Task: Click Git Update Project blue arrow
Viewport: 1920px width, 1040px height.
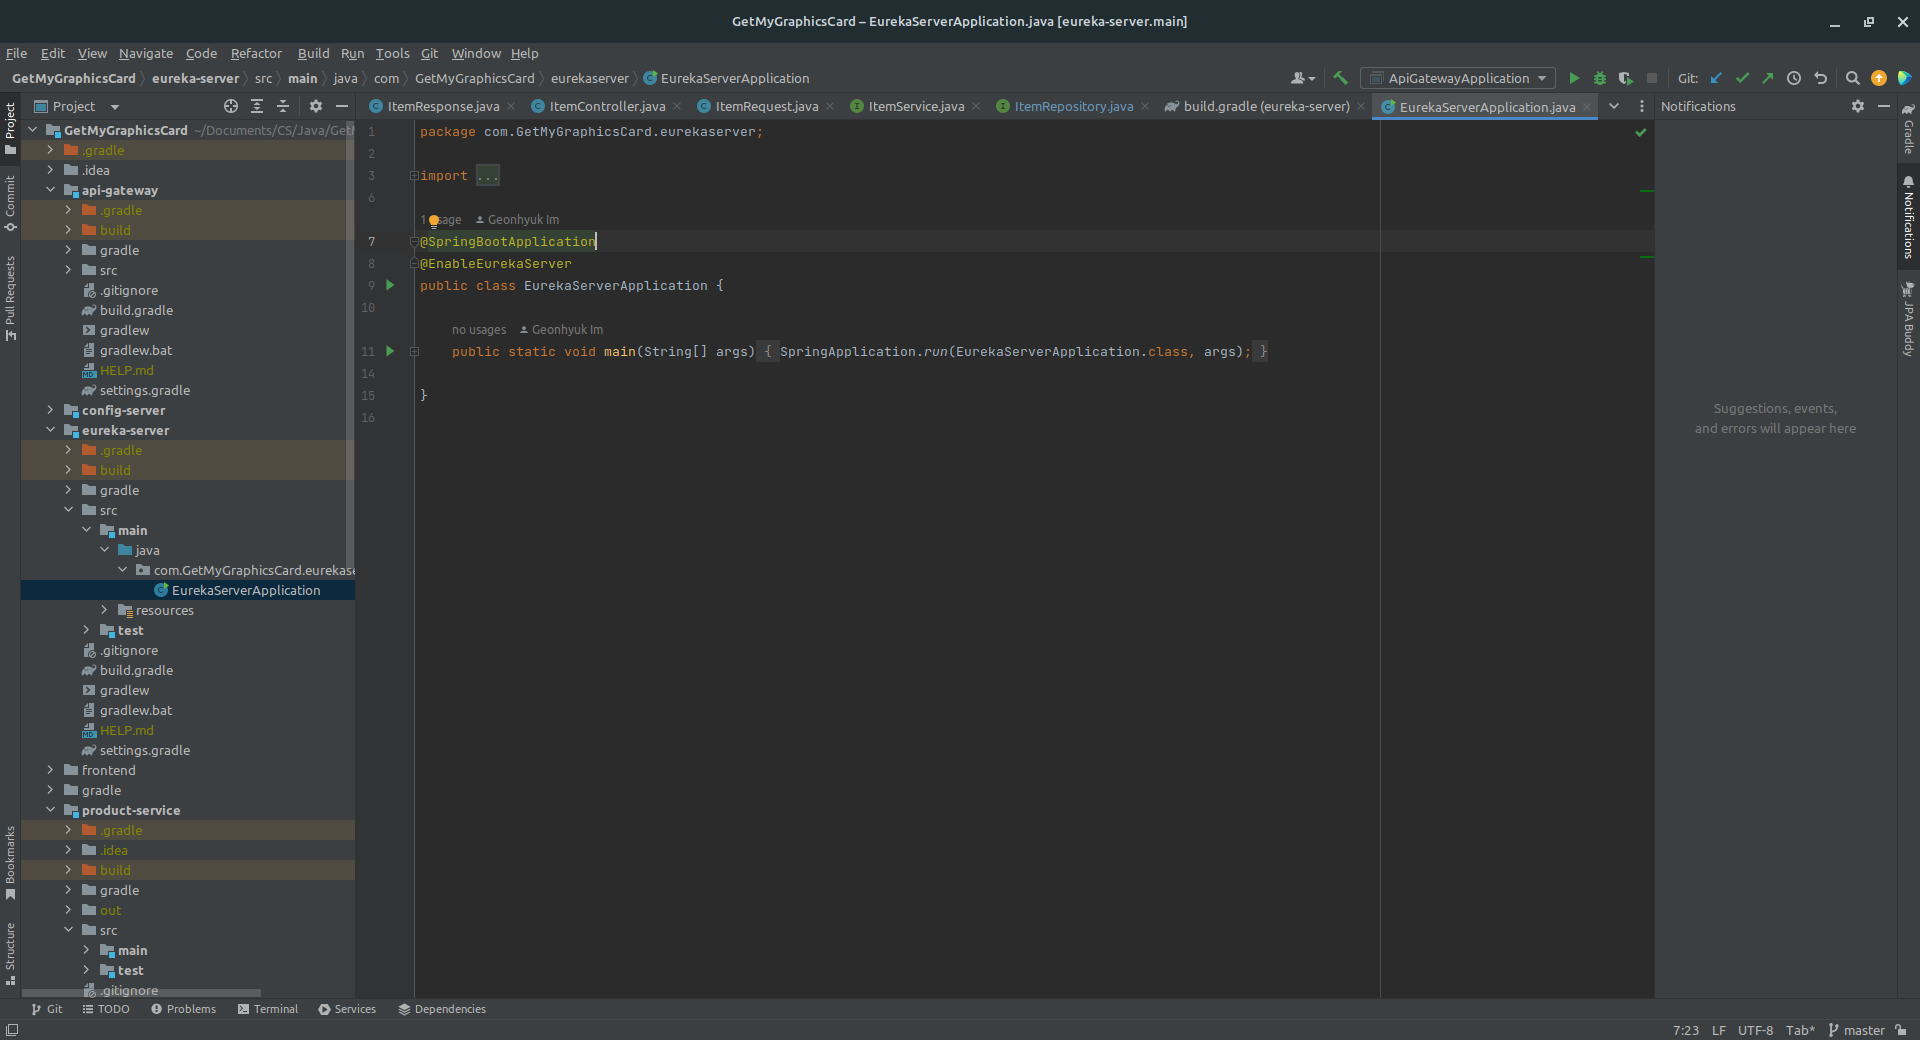Action: click(1717, 78)
